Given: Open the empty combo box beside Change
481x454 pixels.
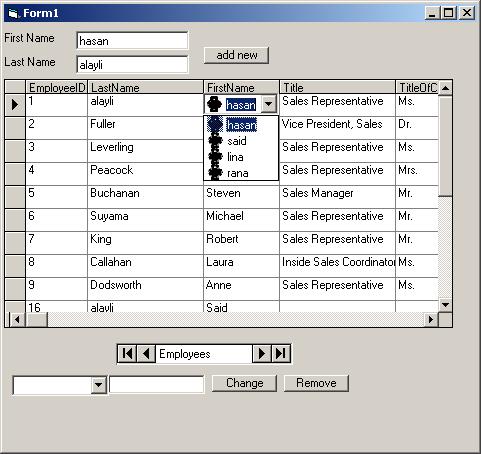Looking at the screenshot, I should (x=98, y=385).
